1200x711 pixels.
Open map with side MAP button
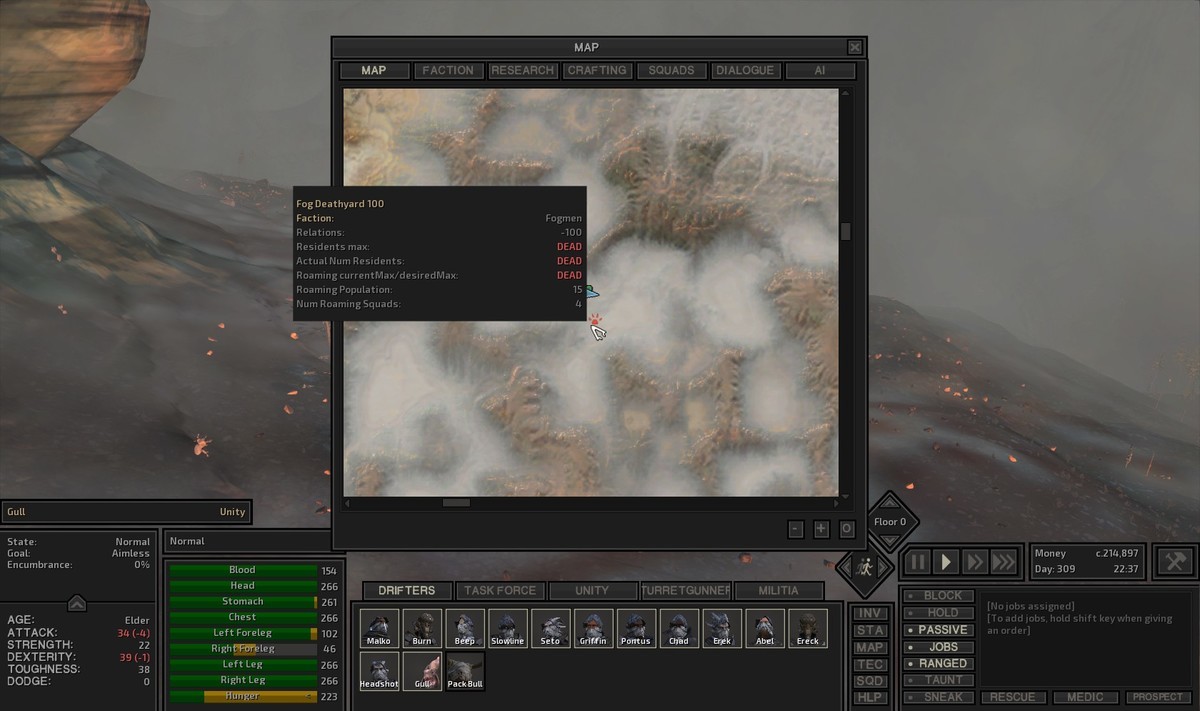(870, 648)
